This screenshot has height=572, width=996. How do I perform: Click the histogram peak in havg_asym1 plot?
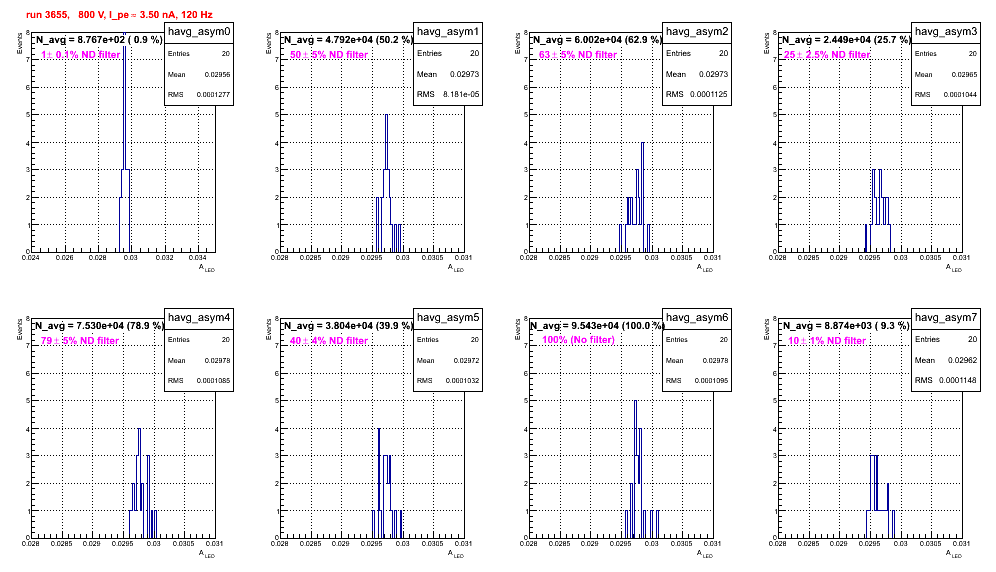[386, 183]
